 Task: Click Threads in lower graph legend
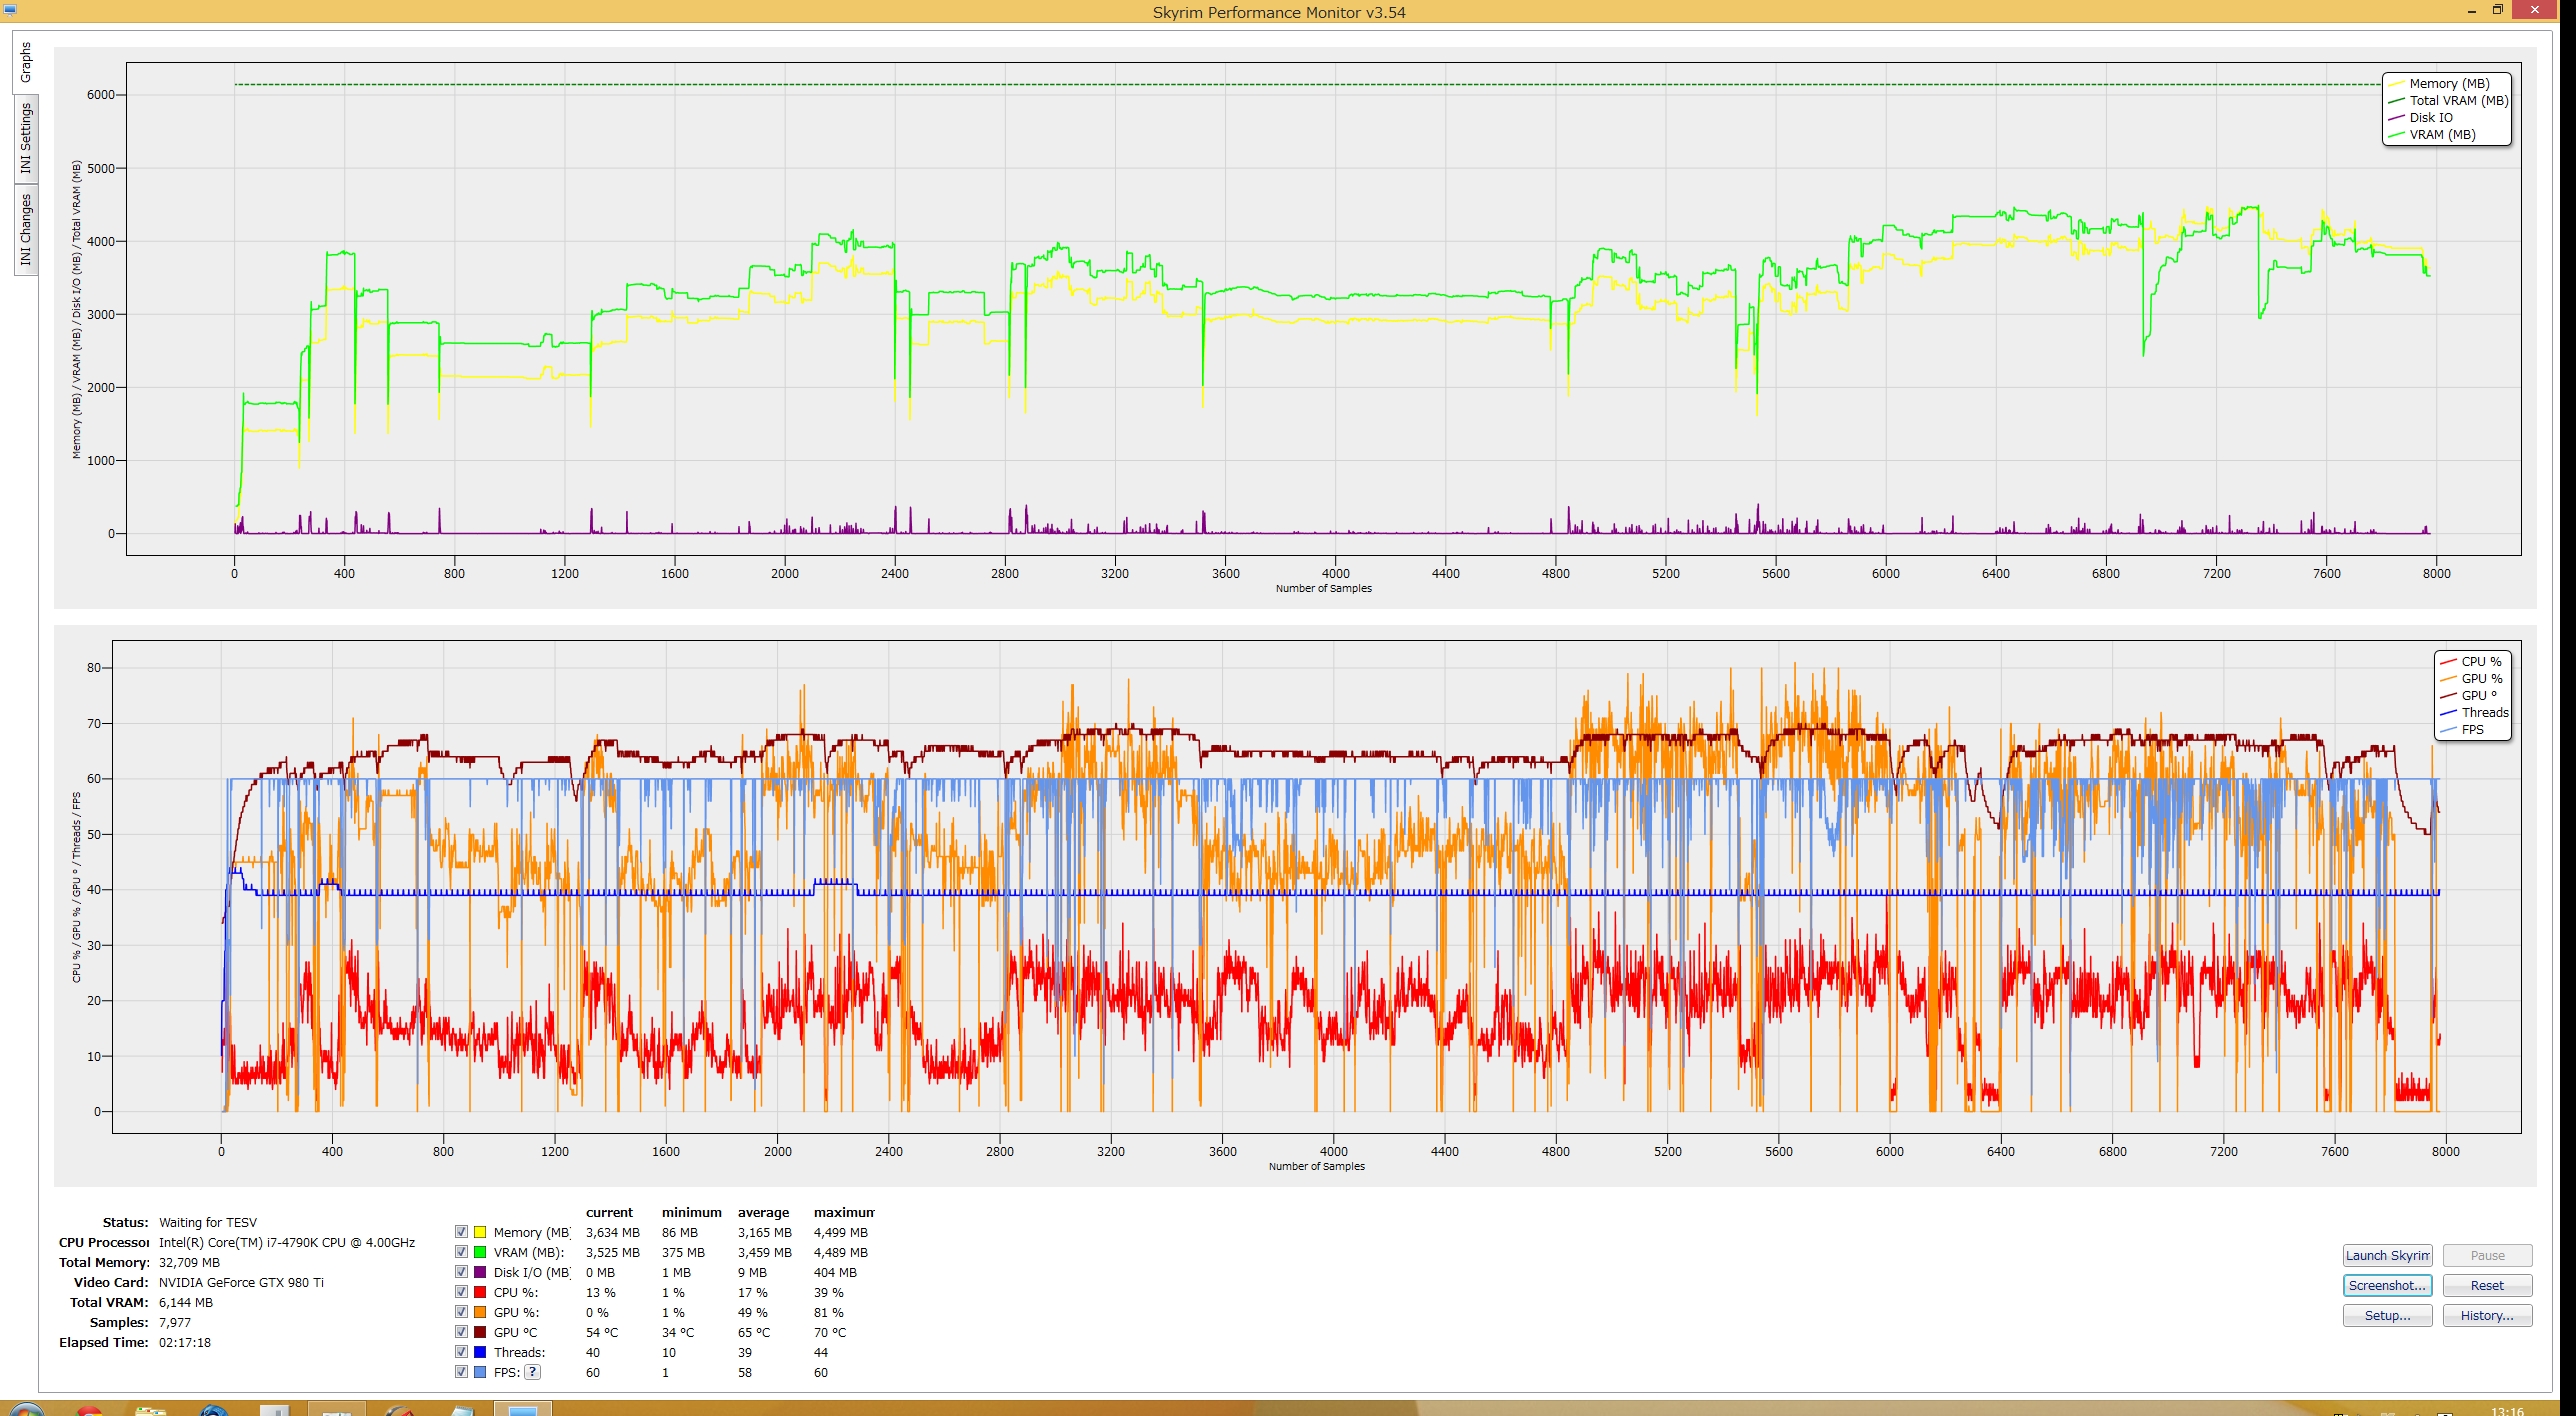point(2485,713)
